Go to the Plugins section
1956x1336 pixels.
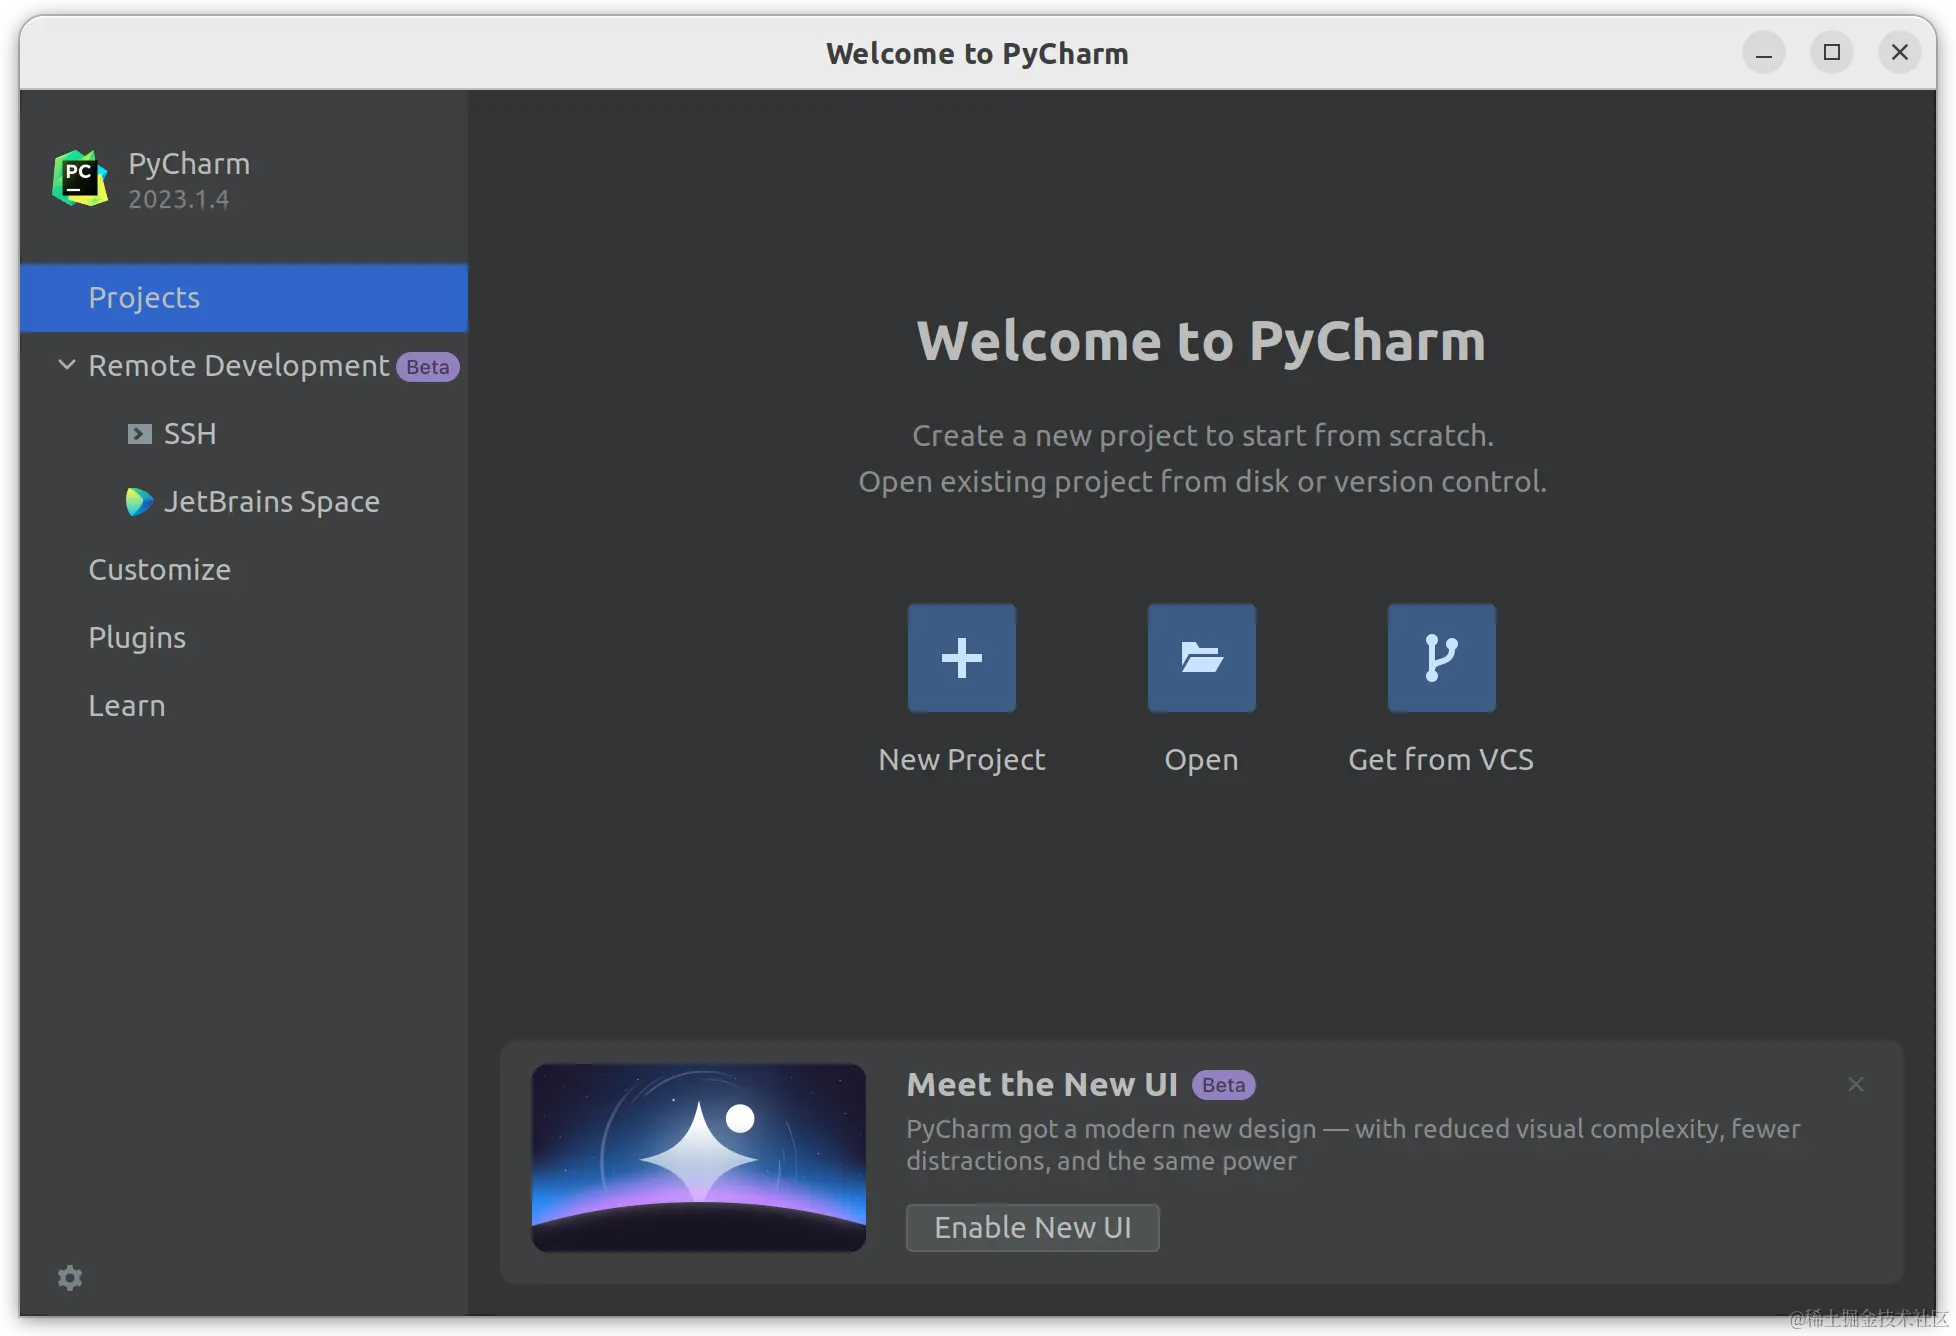click(137, 638)
